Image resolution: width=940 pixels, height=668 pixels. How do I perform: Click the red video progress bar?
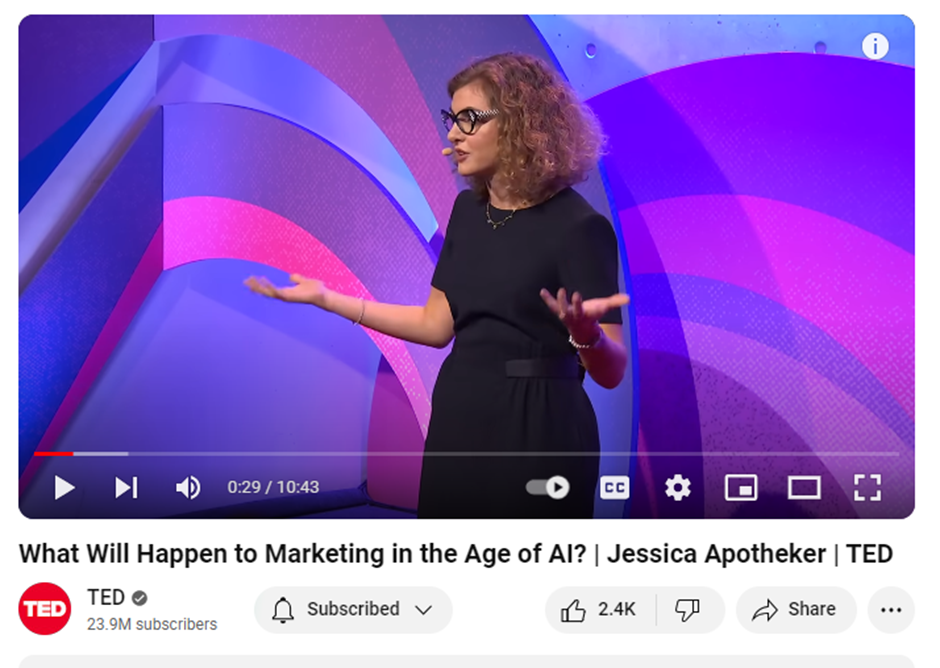coord(54,453)
